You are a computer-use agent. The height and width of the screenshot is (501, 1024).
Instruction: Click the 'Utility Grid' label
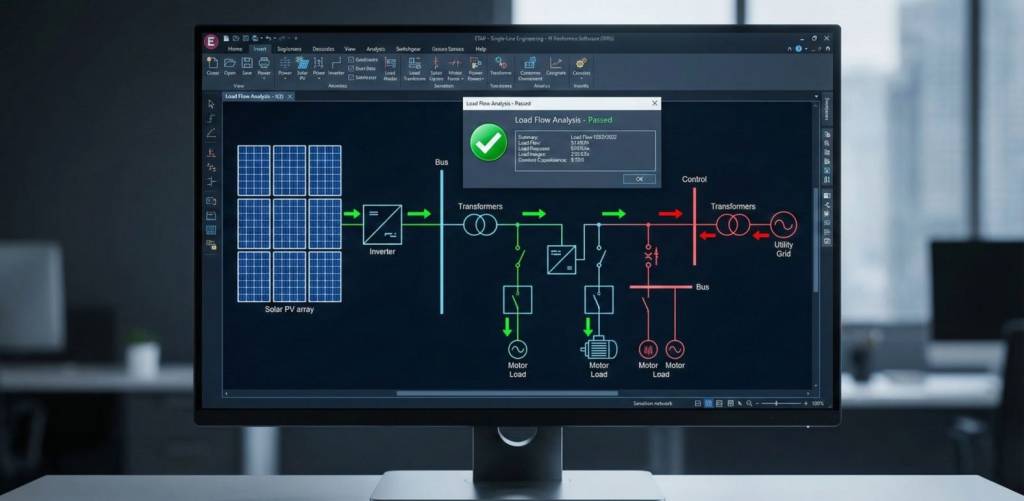[784, 249]
